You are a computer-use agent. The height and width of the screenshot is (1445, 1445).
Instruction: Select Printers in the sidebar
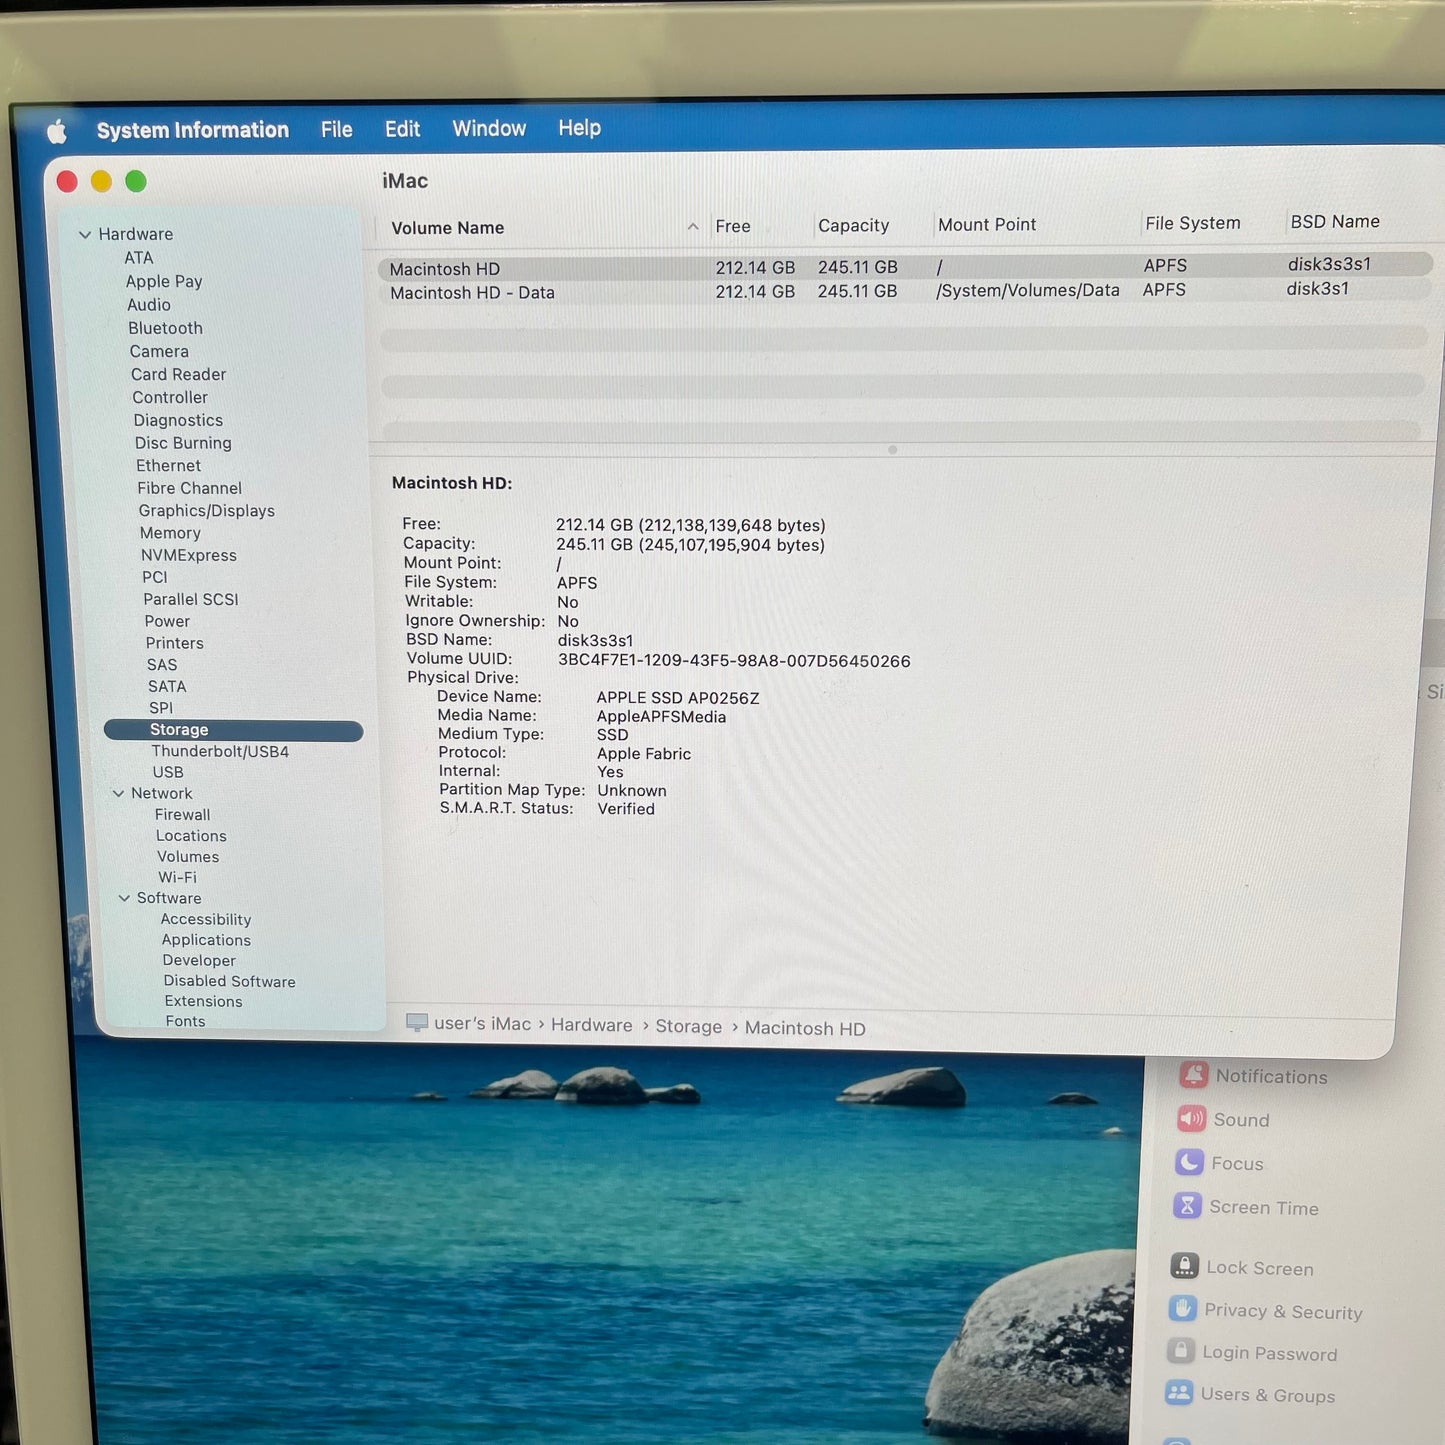[174, 643]
